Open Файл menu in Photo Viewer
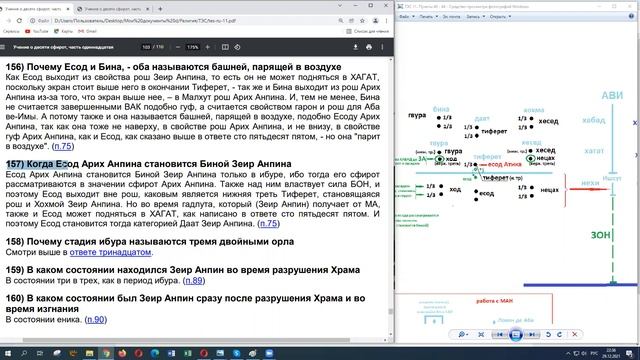 pyautogui.click(x=407, y=17)
